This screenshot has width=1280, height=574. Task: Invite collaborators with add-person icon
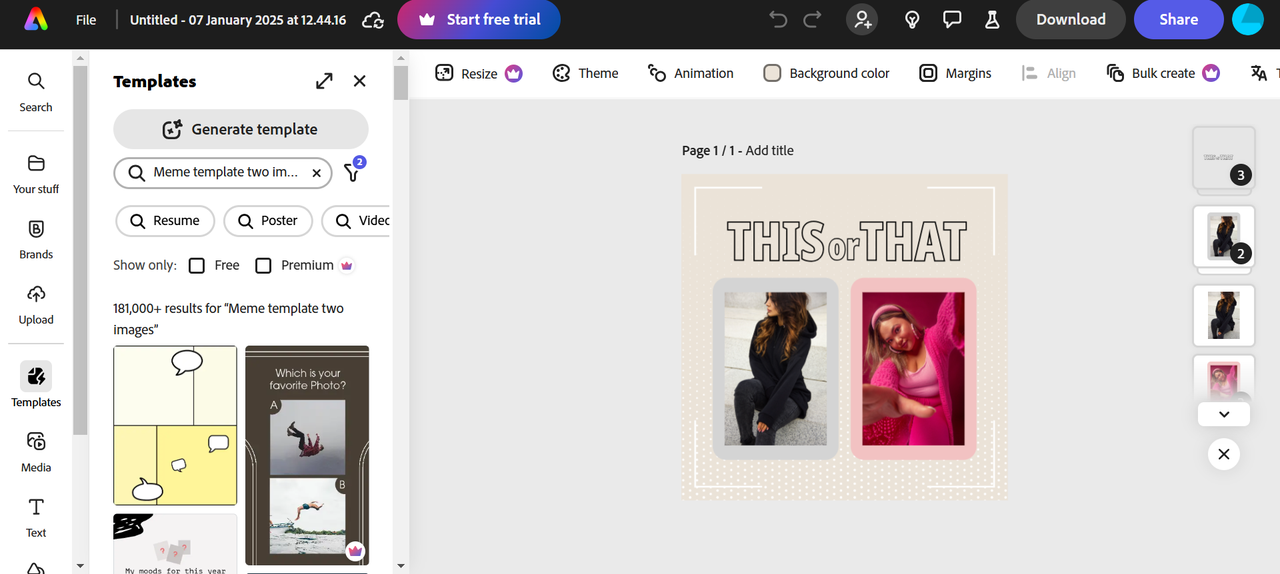(862, 19)
